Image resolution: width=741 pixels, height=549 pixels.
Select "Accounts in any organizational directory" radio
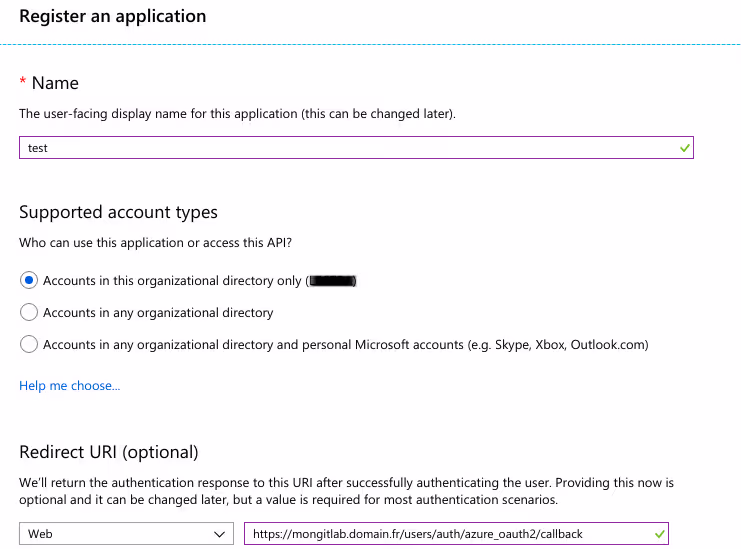pos(29,313)
